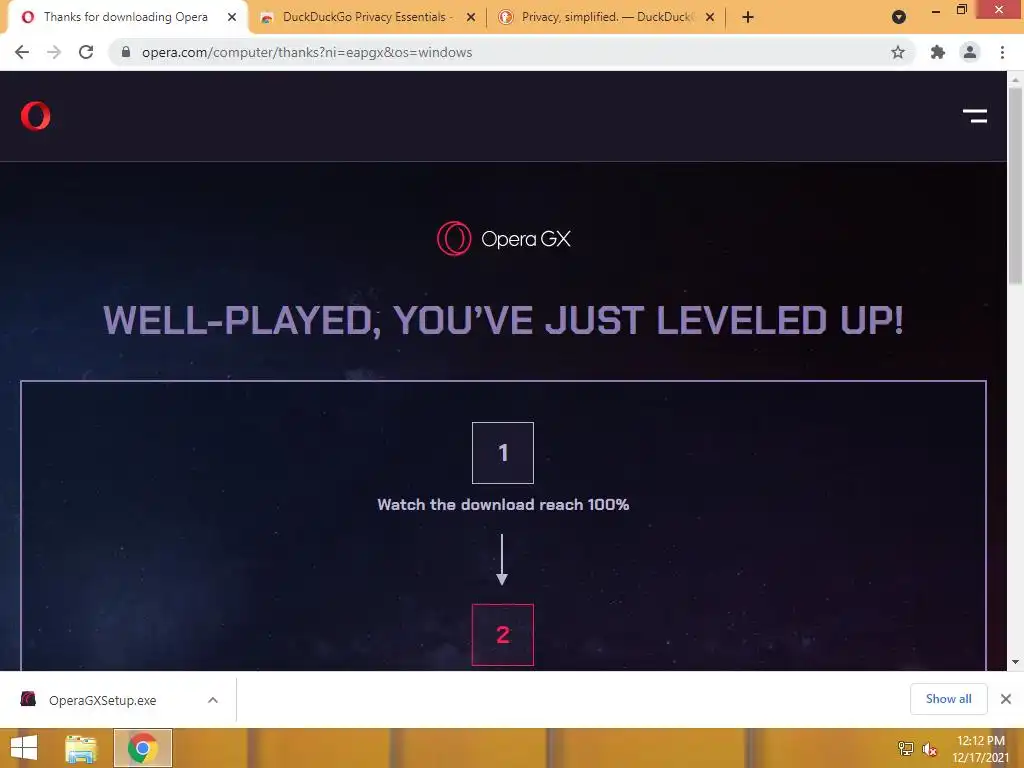Open OperaGXSetup.exe download item
This screenshot has width=1024, height=768.
(x=103, y=700)
